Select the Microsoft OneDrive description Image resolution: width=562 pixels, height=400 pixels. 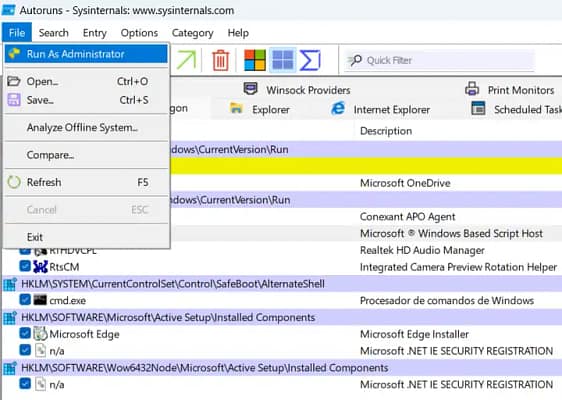(x=405, y=183)
